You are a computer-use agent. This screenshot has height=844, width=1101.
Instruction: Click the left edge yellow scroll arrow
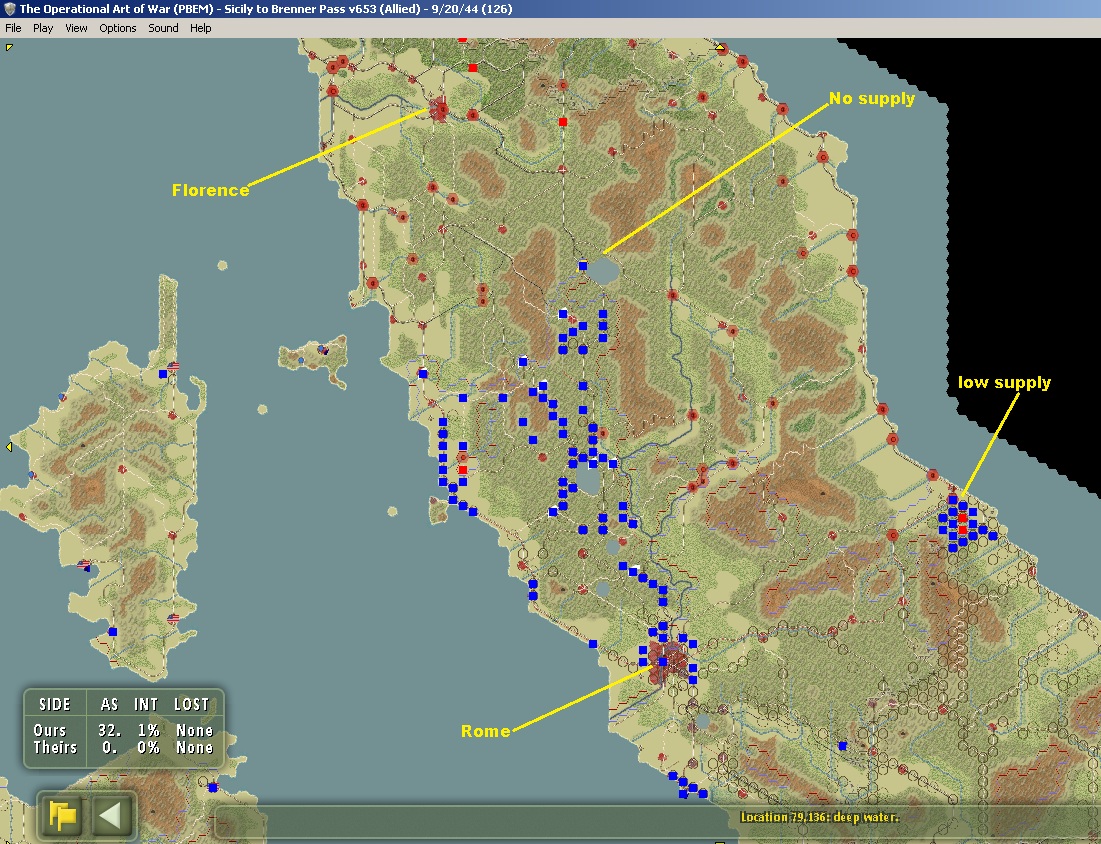(x=9, y=447)
